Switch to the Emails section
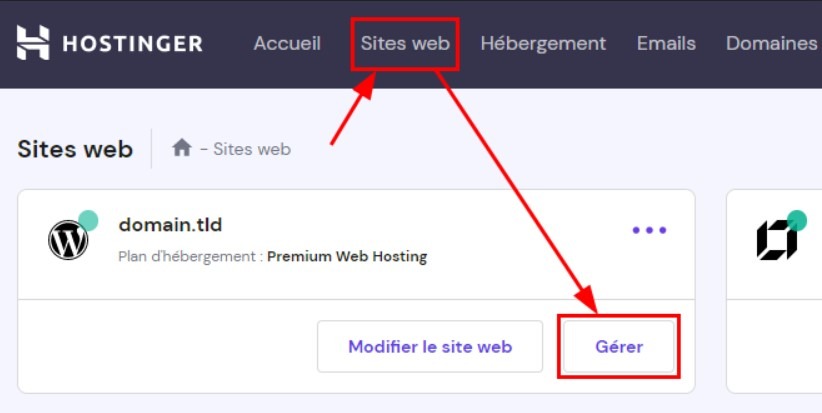The image size is (822, 413). [x=666, y=43]
